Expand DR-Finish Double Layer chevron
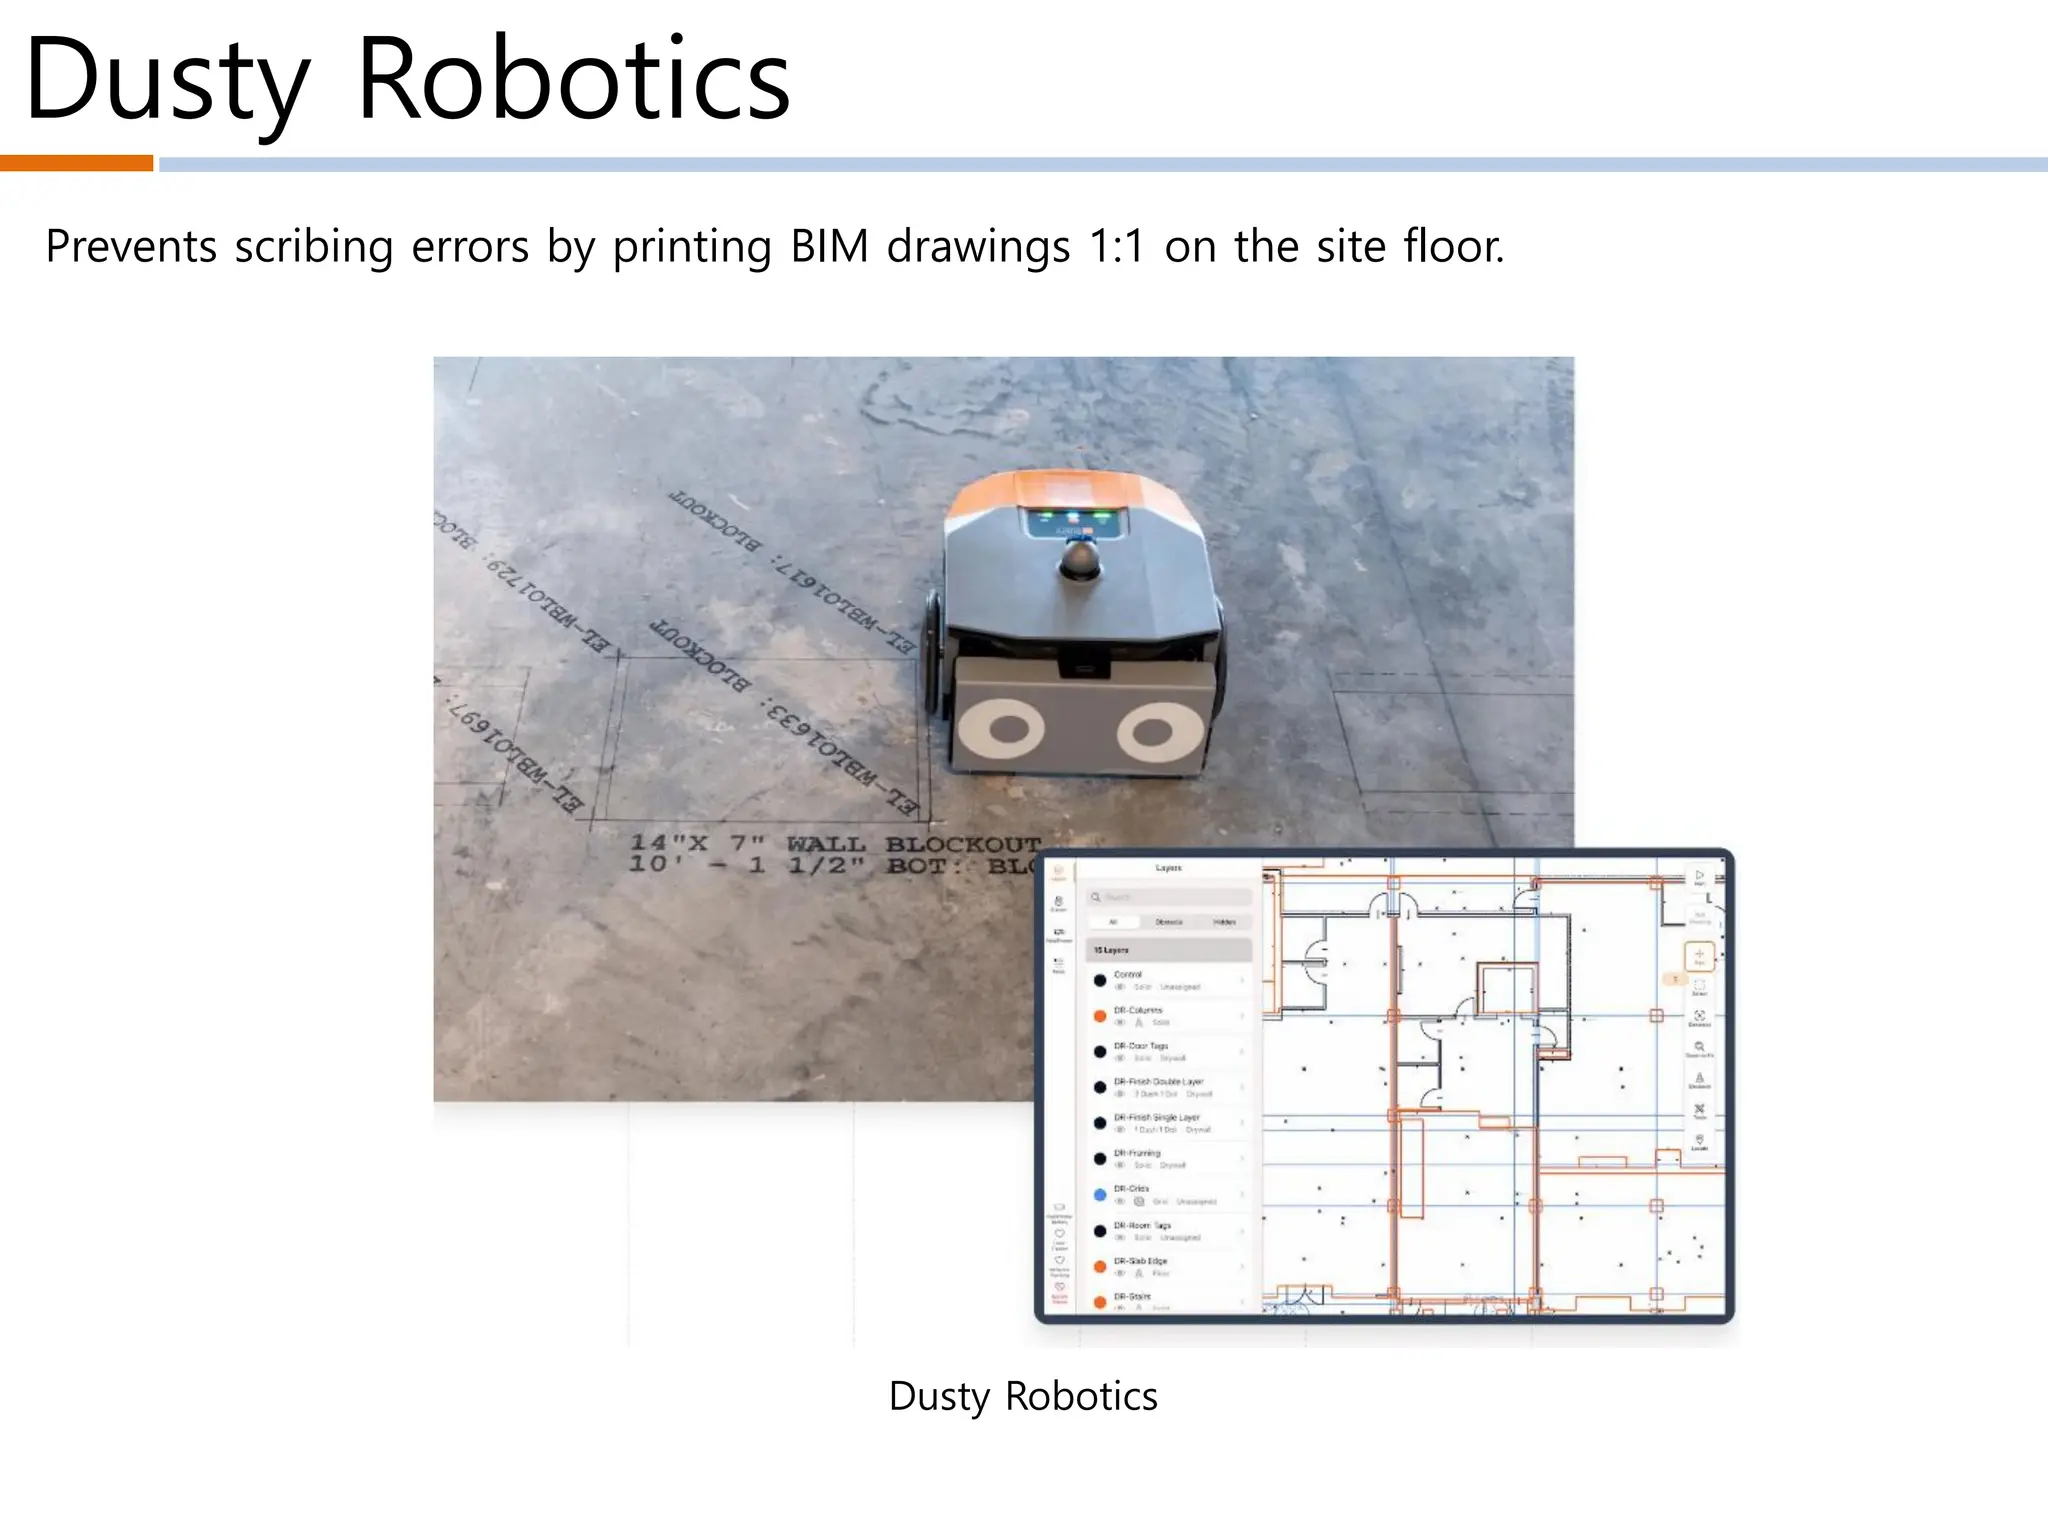 [x=1242, y=1088]
